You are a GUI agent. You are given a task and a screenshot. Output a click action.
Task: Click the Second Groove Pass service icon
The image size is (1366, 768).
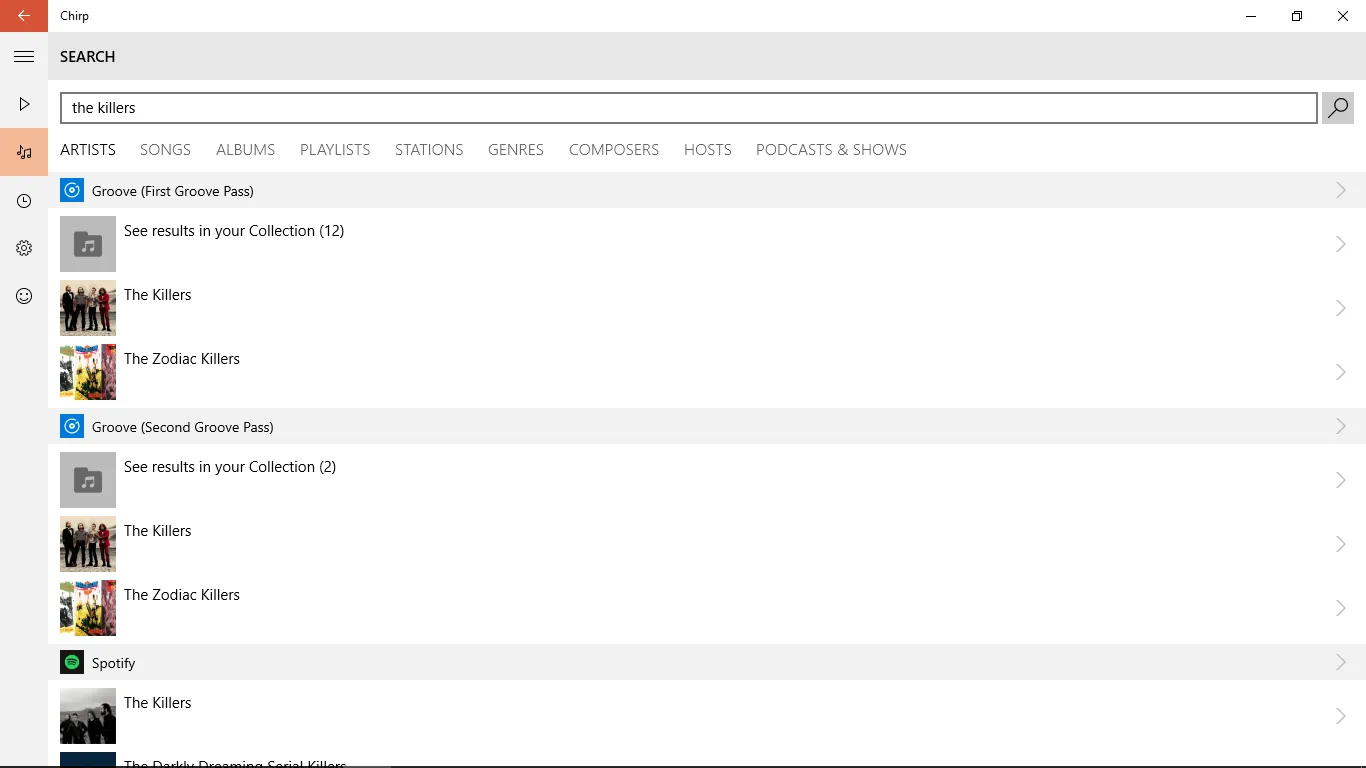click(x=72, y=427)
